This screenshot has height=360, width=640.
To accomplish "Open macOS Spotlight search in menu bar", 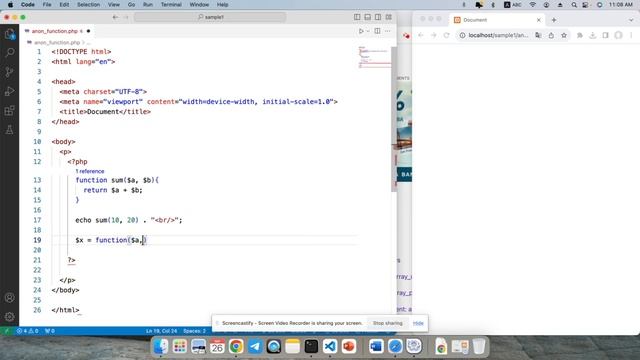I will pos(574,4).
